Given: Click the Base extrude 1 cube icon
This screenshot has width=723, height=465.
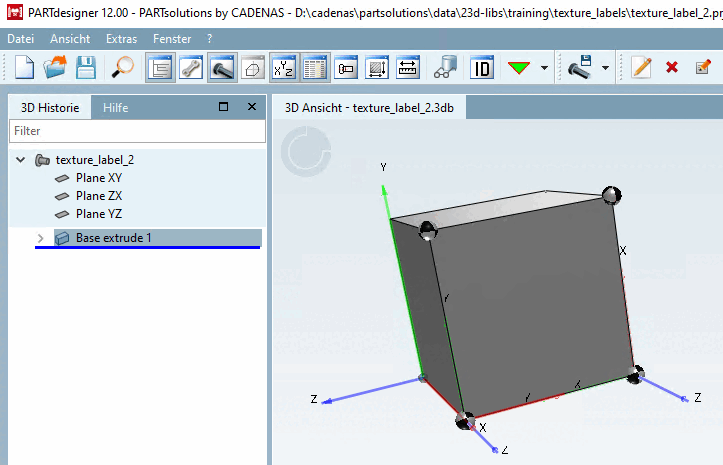Looking at the screenshot, I should [62, 238].
